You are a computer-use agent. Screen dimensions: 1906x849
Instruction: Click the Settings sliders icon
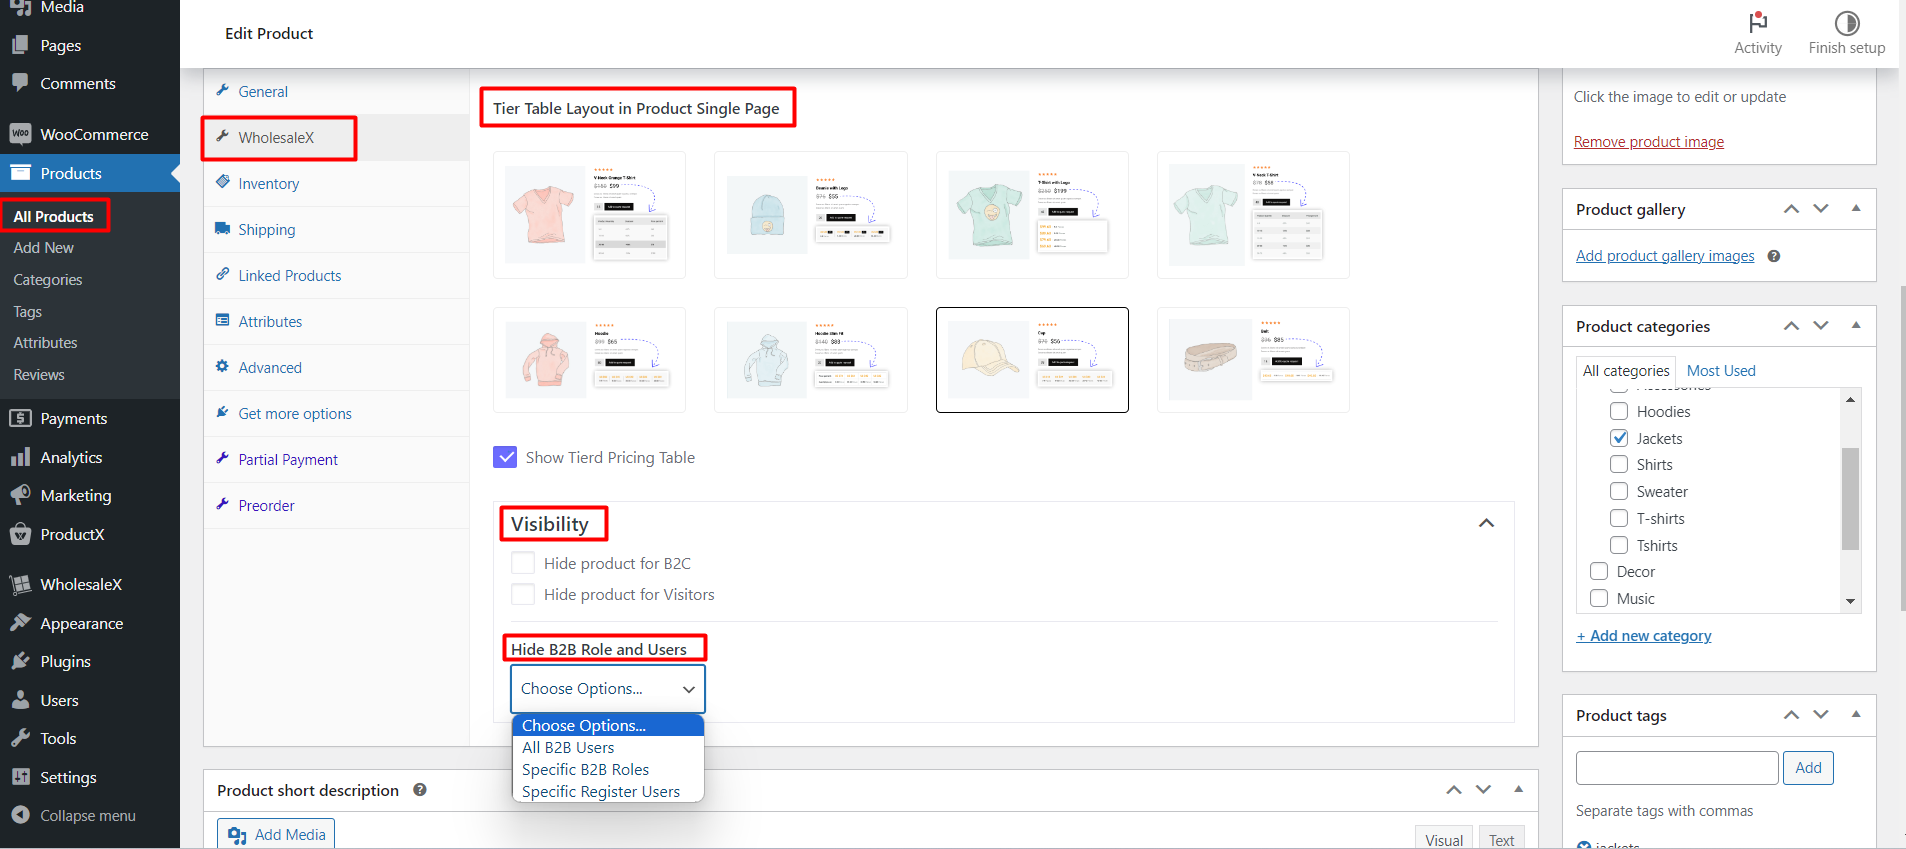click(x=20, y=777)
